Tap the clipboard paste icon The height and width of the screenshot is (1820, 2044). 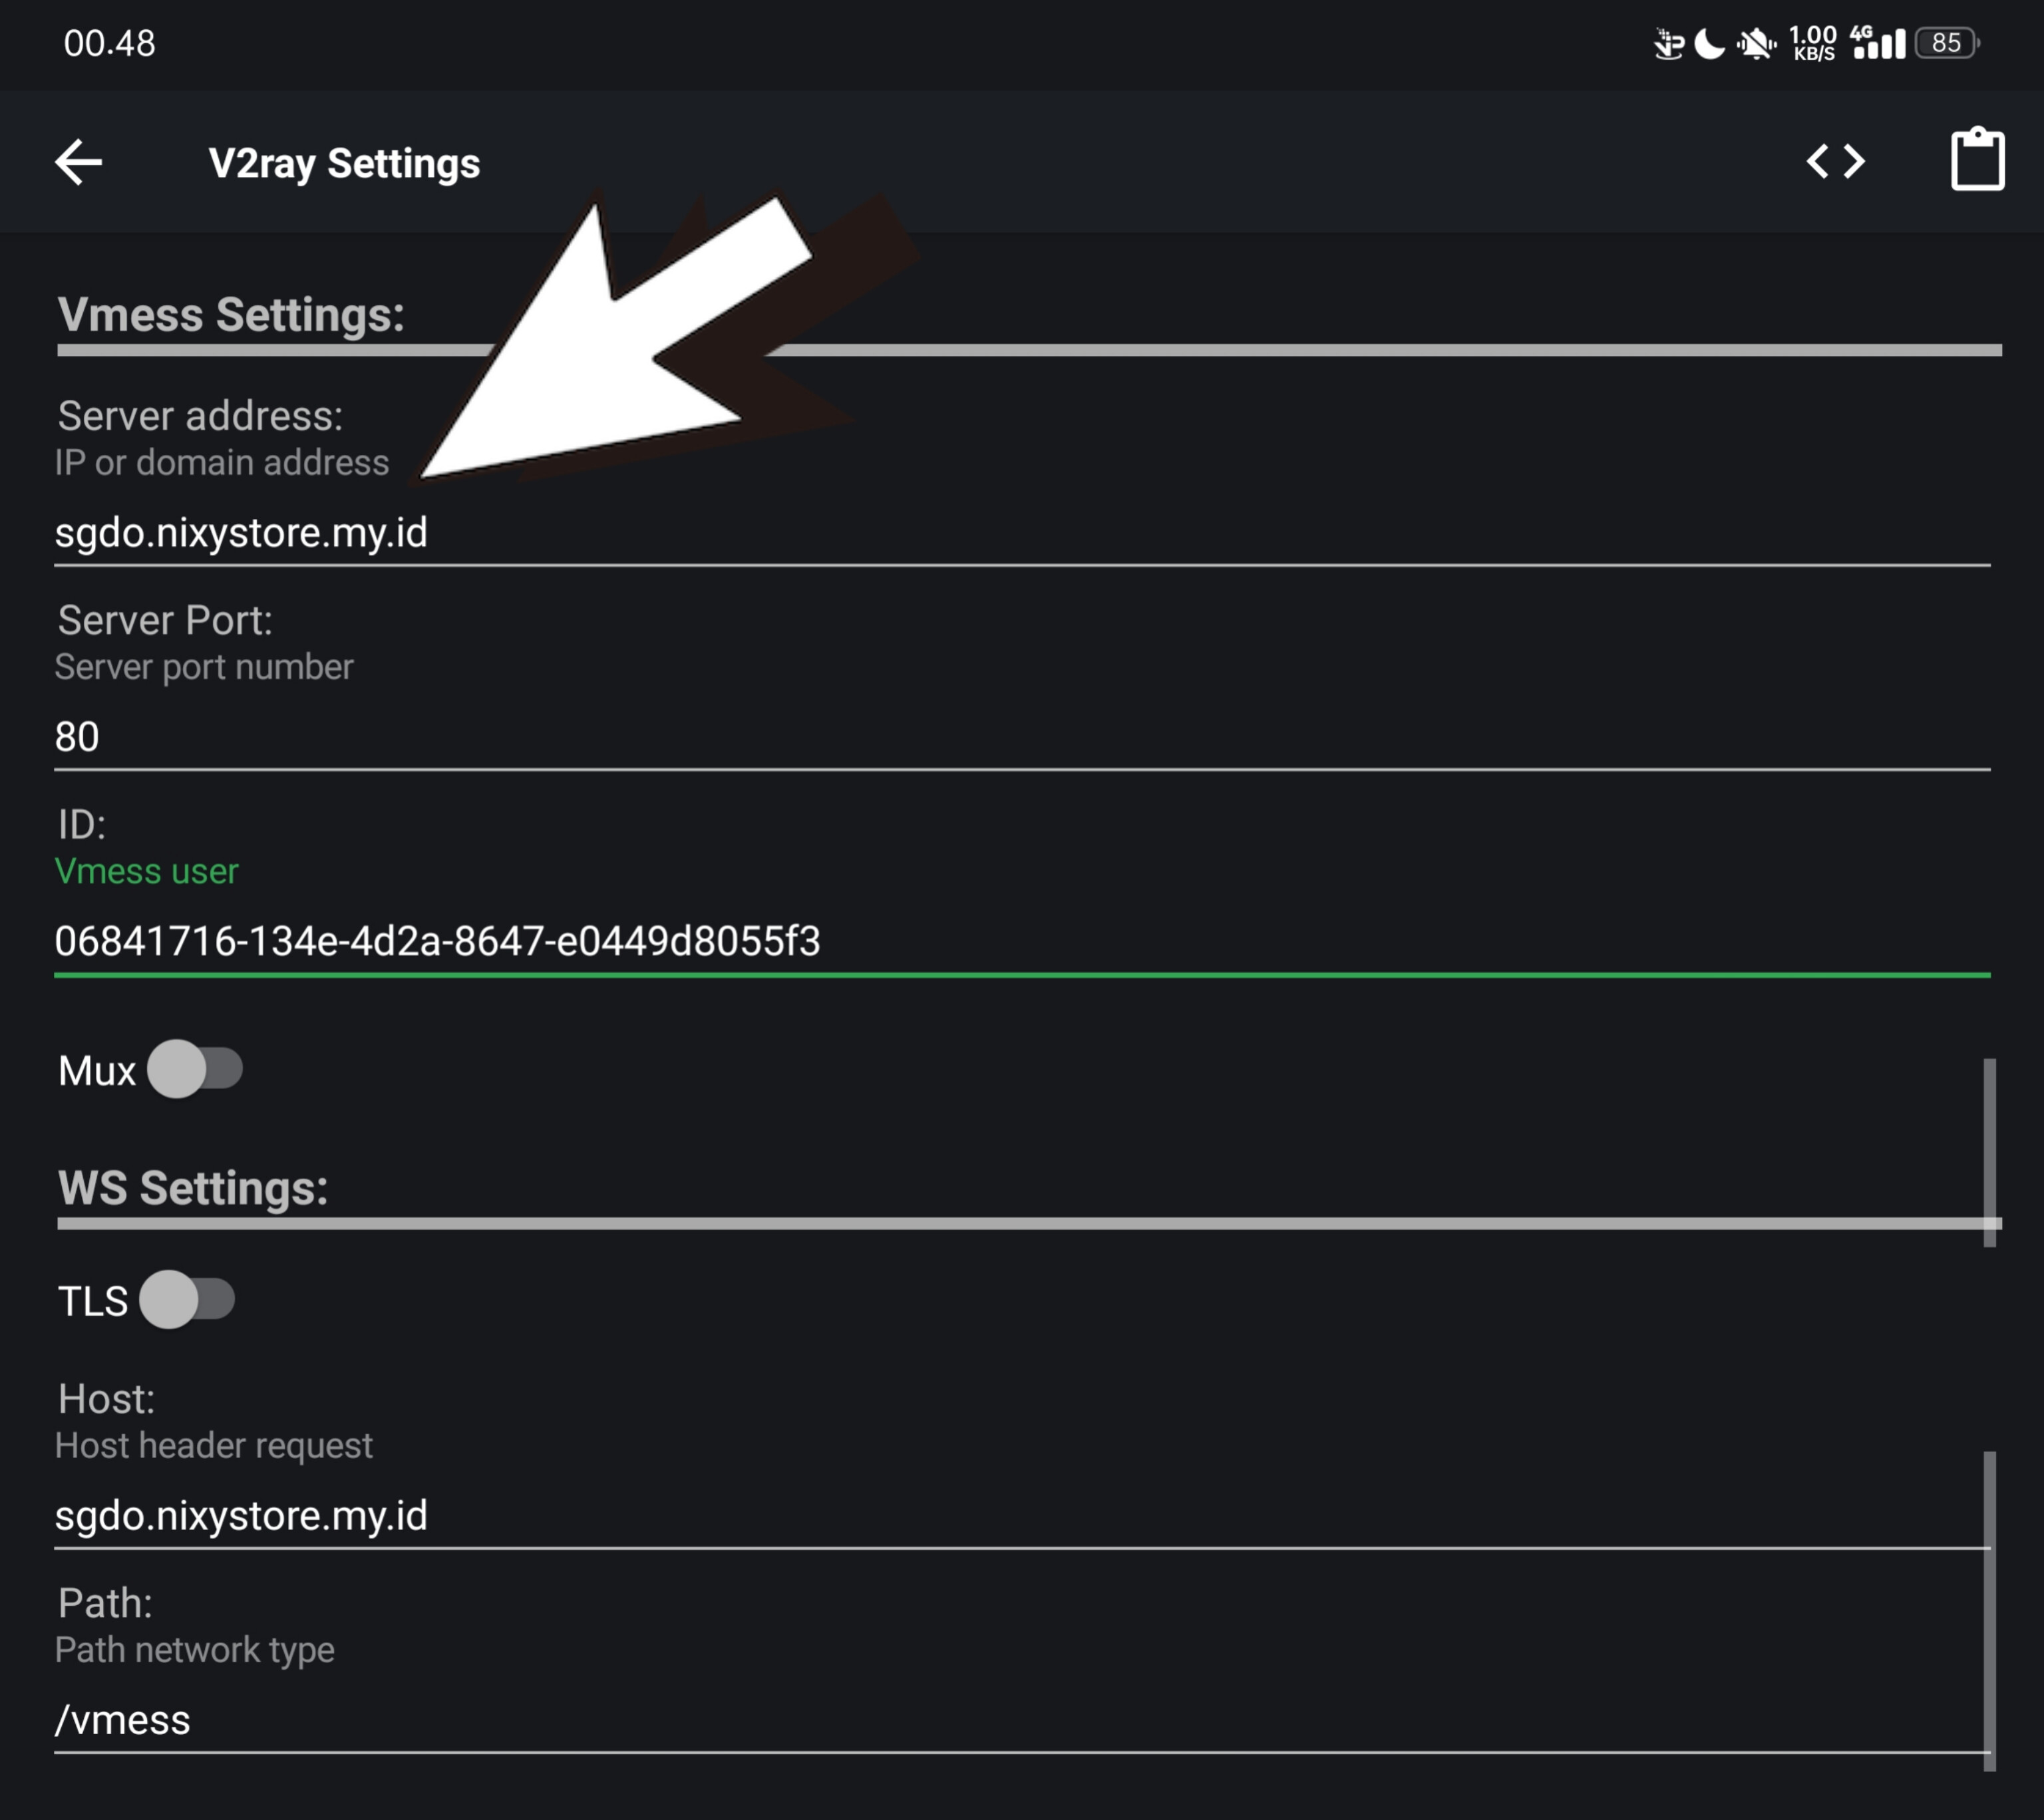click(x=1977, y=160)
